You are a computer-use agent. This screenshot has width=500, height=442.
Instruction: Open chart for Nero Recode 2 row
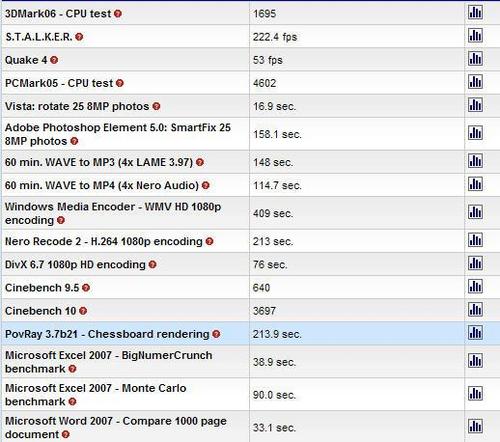click(475, 240)
